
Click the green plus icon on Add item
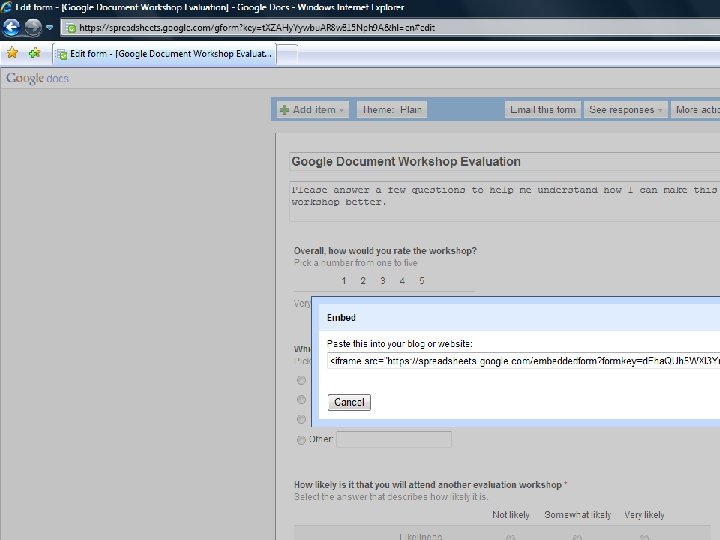coord(285,110)
